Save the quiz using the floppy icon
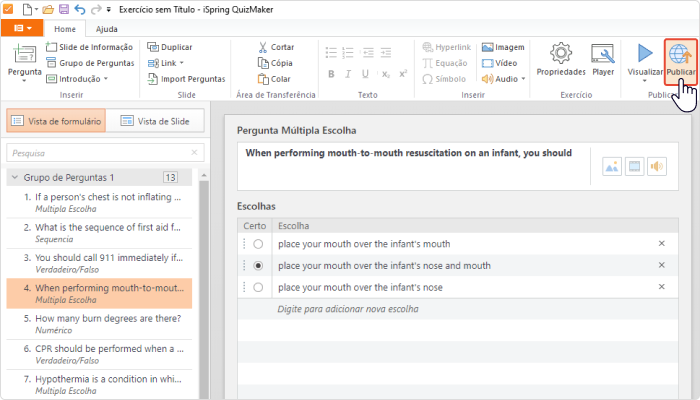 (x=64, y=9)
